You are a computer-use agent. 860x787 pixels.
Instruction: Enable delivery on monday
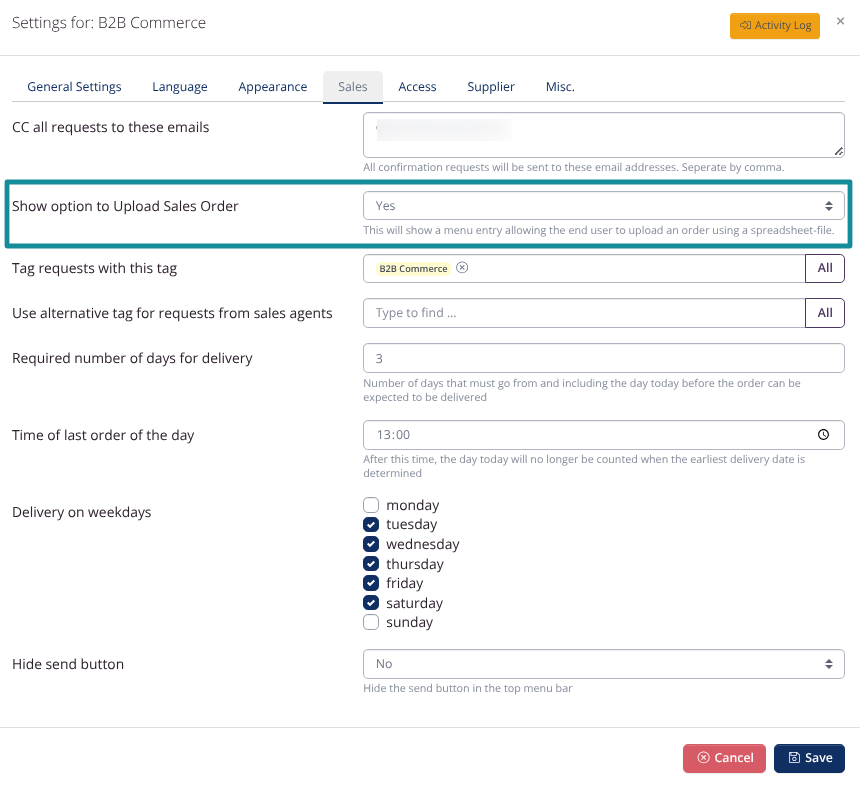[371, 505]
